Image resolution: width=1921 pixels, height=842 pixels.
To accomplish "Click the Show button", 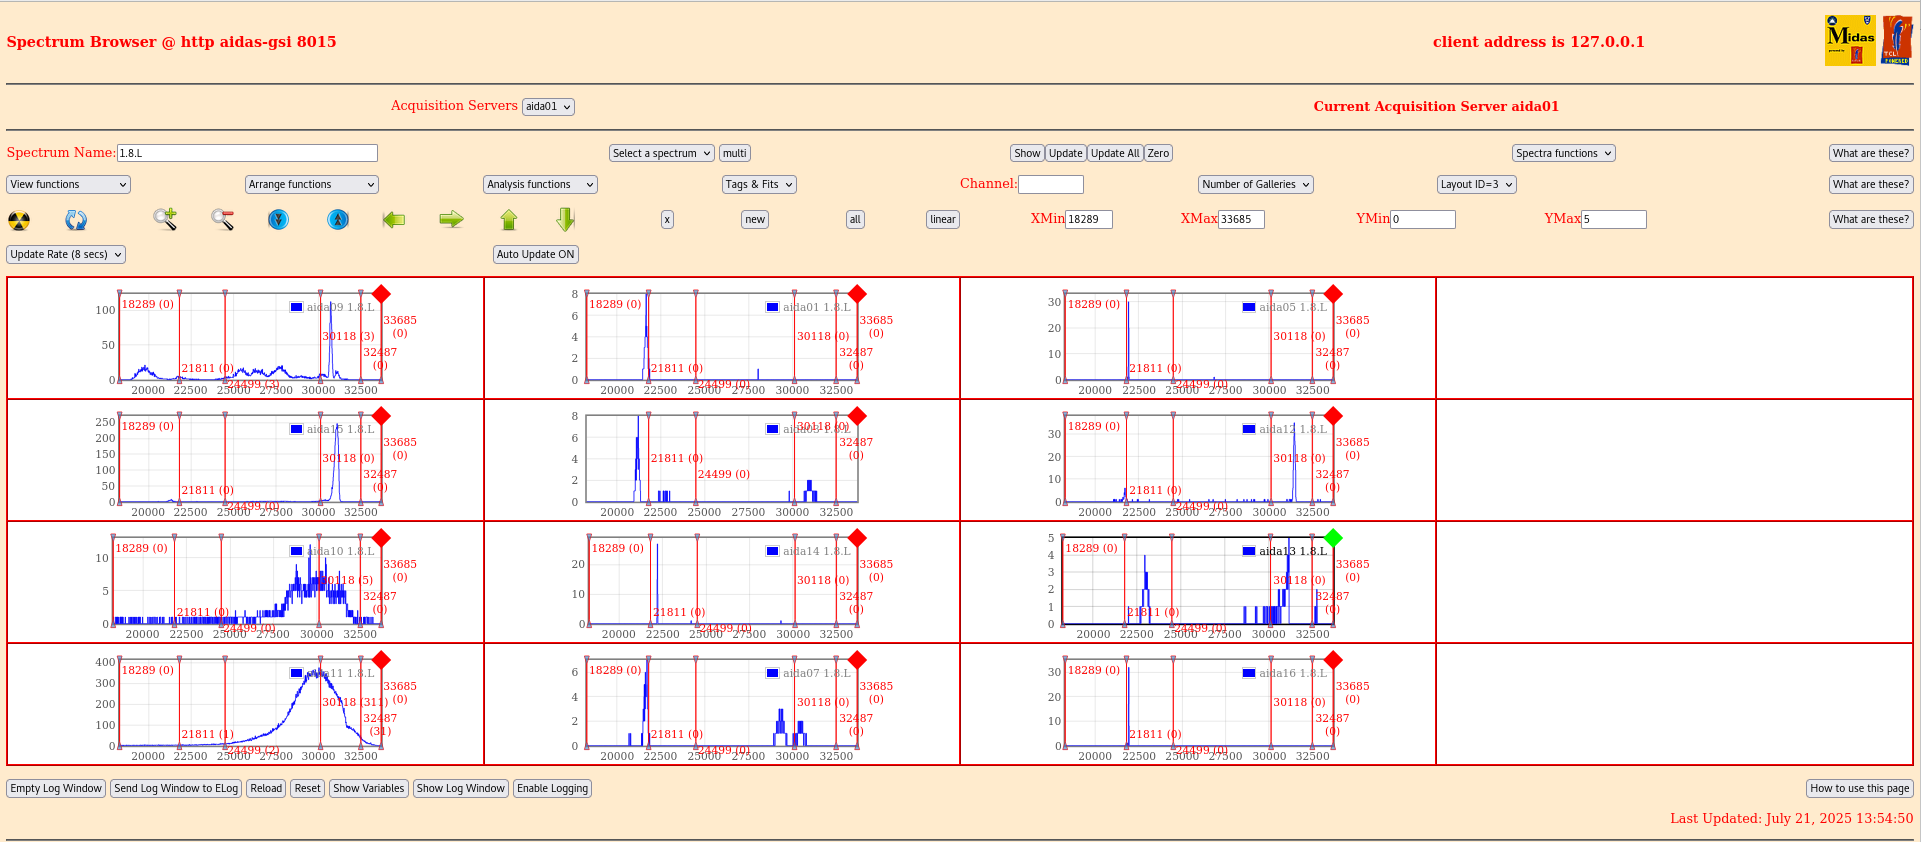I will 1027,154.
